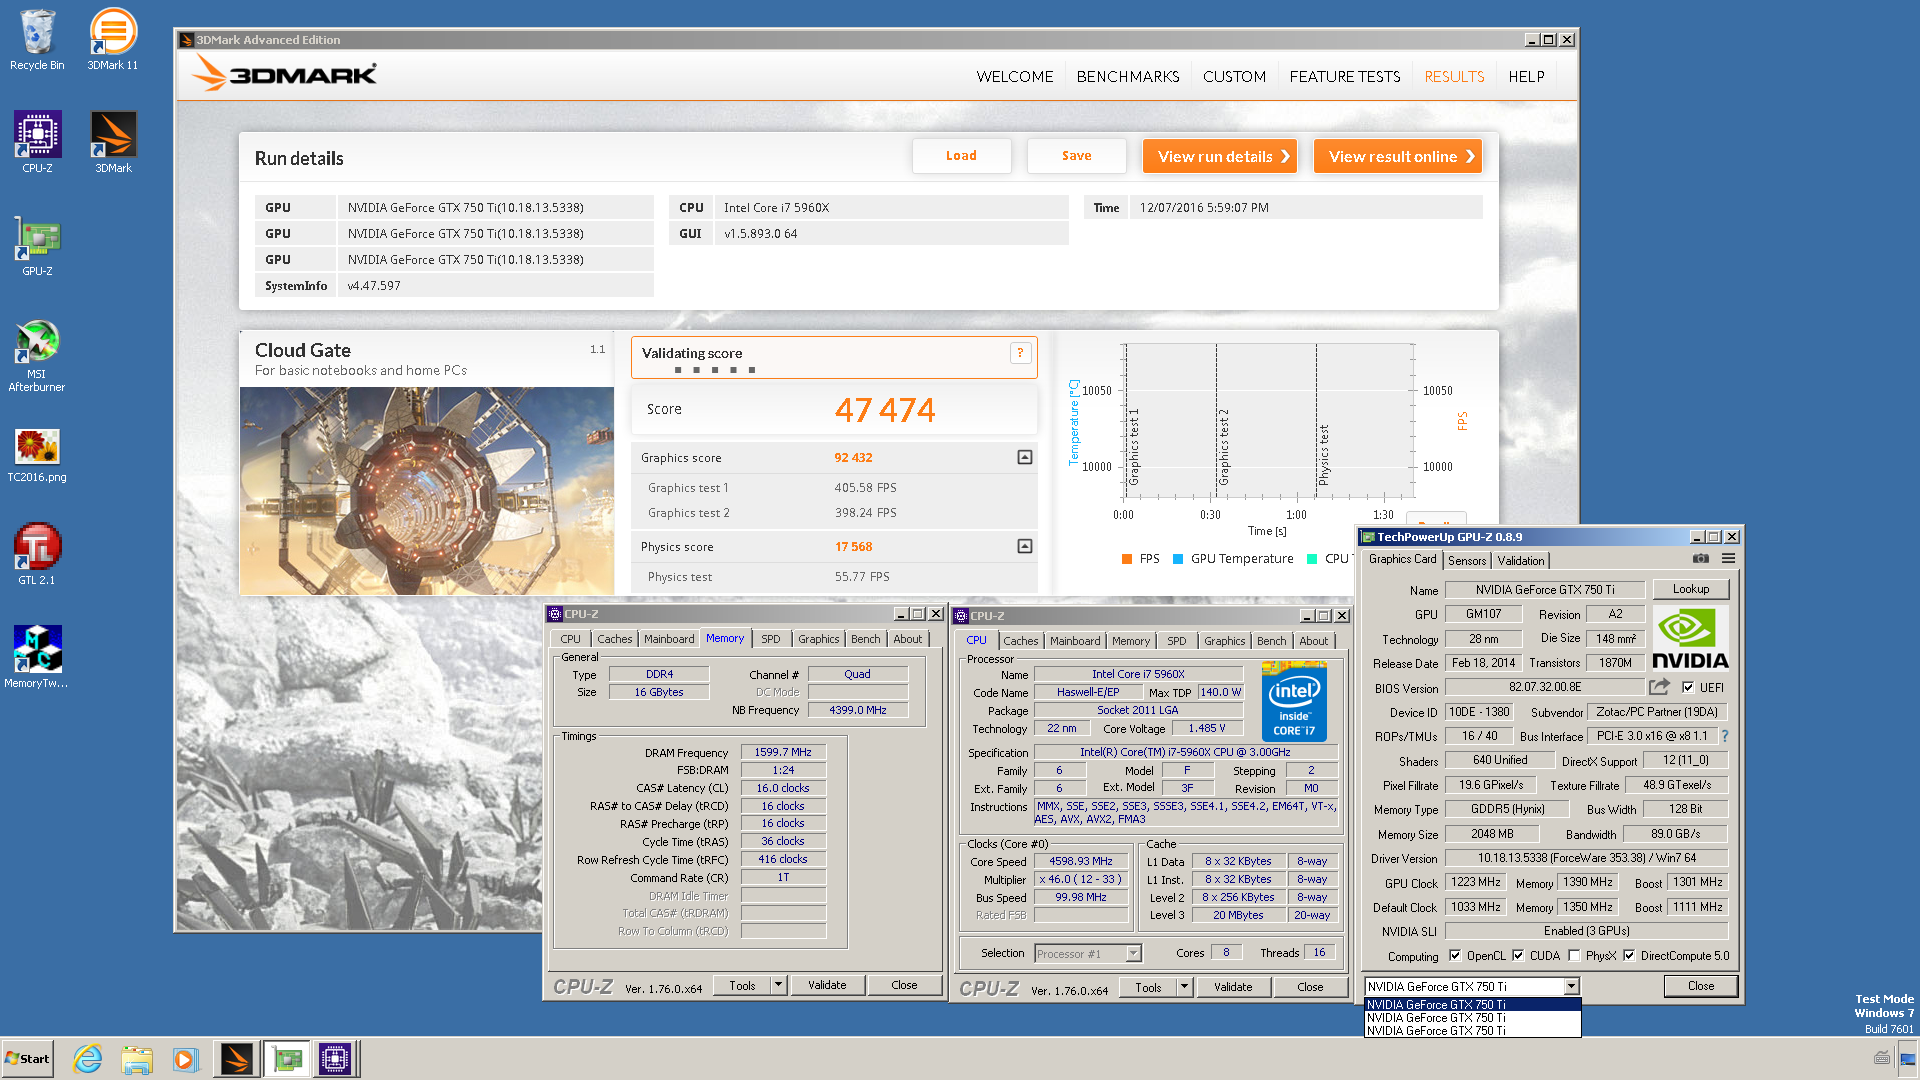The width and height of the screenshot is (1920, 1080).
Task: Toggle the DirectCompute 5.0 checkbox
Action: (1629, 955)
